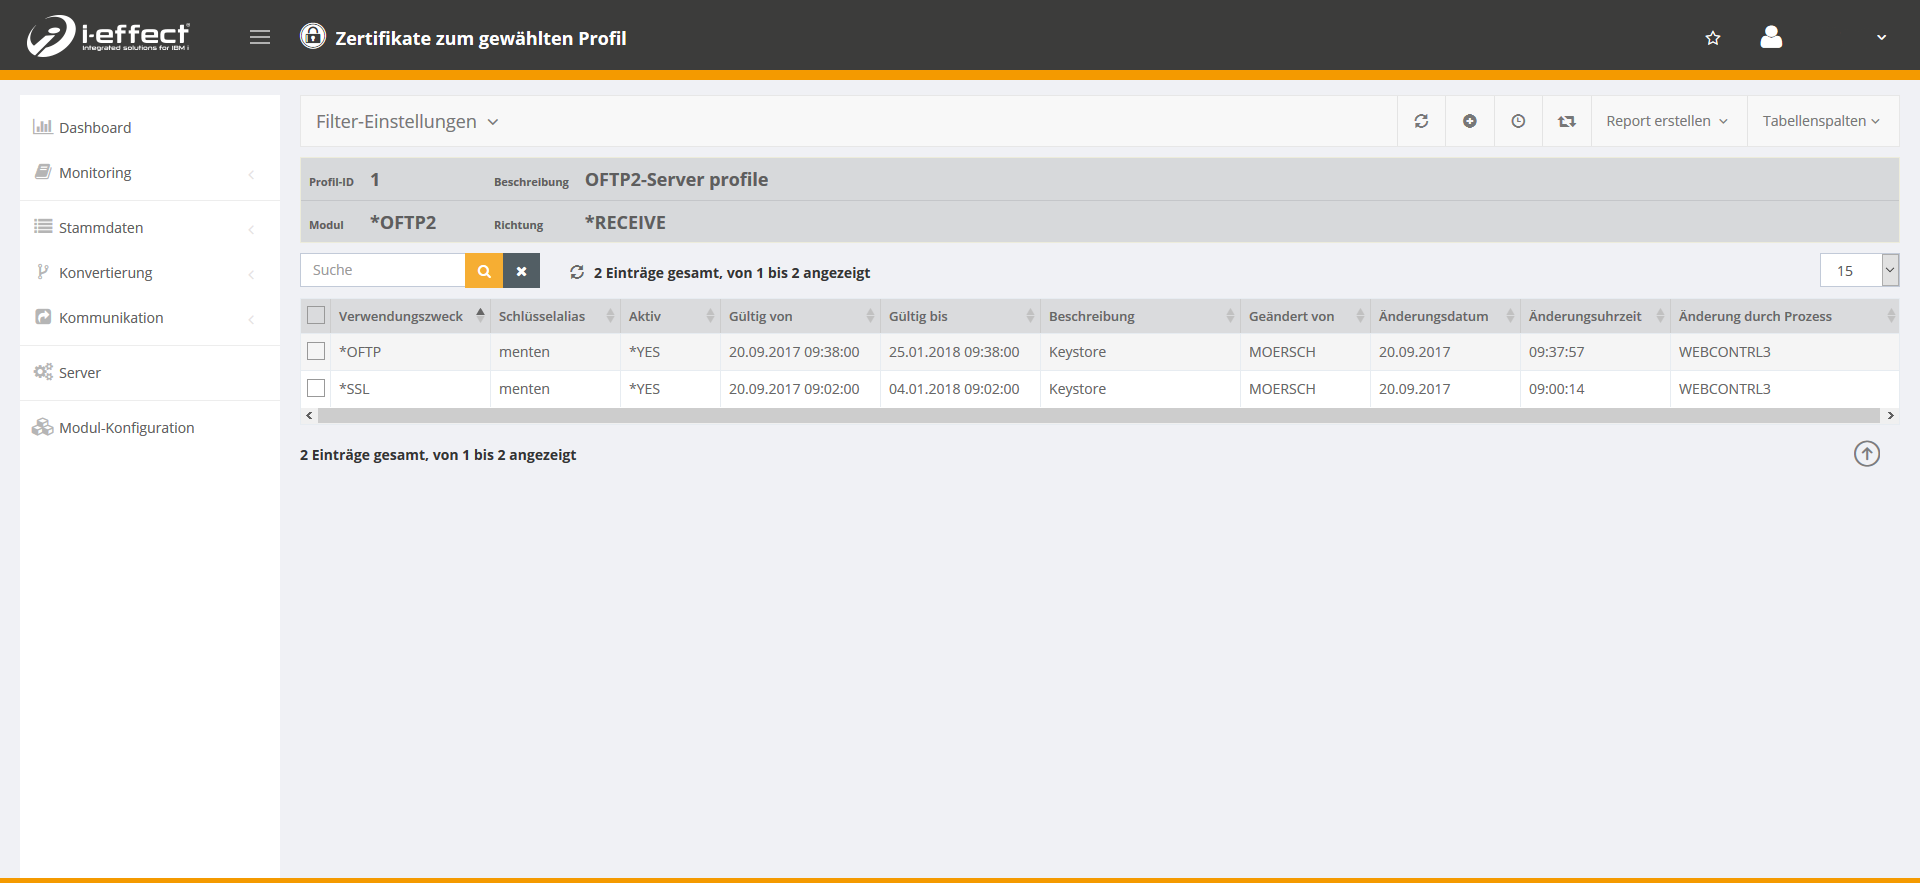Select the *SSL row checkbox
Screen dimensions: 1920x883
pos(316,389)
